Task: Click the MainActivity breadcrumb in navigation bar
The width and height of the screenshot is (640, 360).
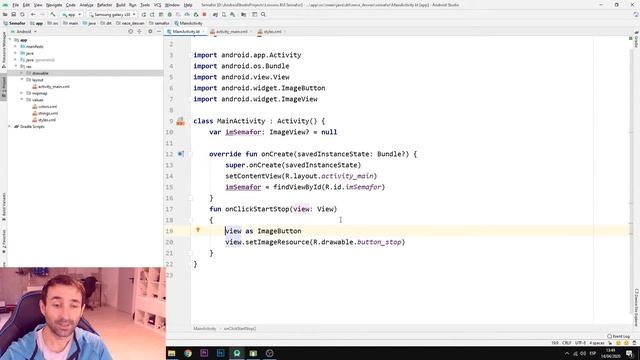Action: click(189, 23)
